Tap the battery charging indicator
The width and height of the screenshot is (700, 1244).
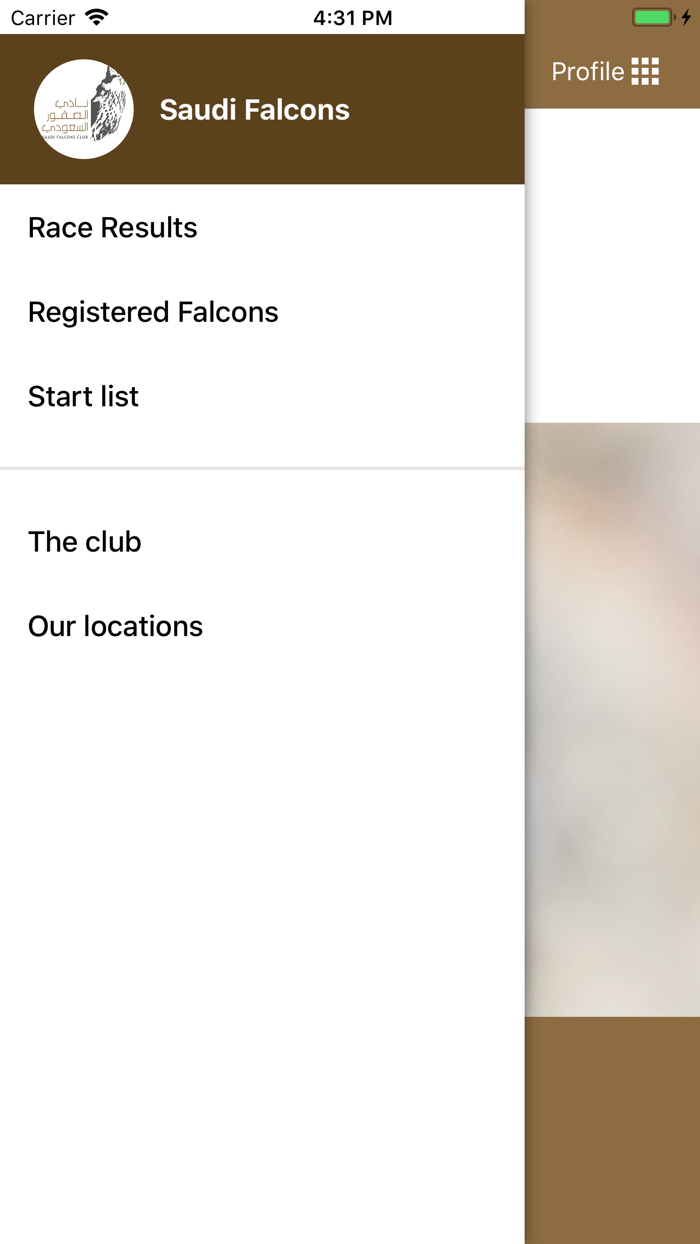coord(652,16)
